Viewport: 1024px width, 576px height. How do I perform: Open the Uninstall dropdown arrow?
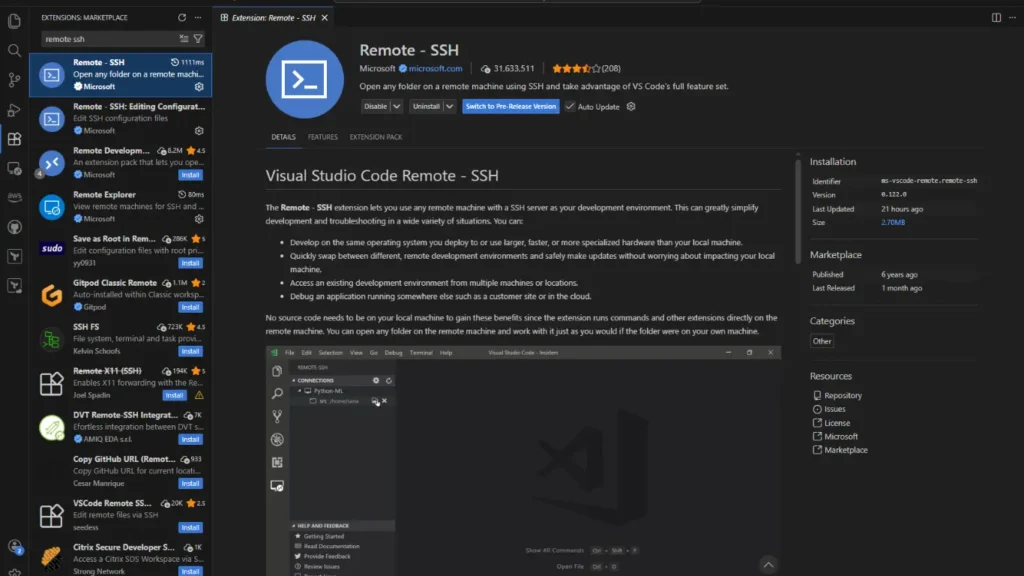tap(450, 106)
